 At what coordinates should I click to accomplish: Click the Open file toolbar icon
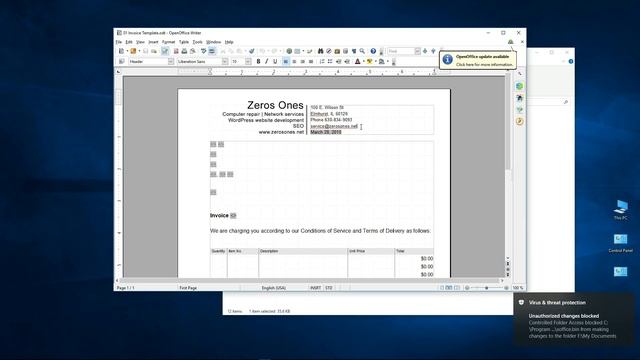pos(133,51)
